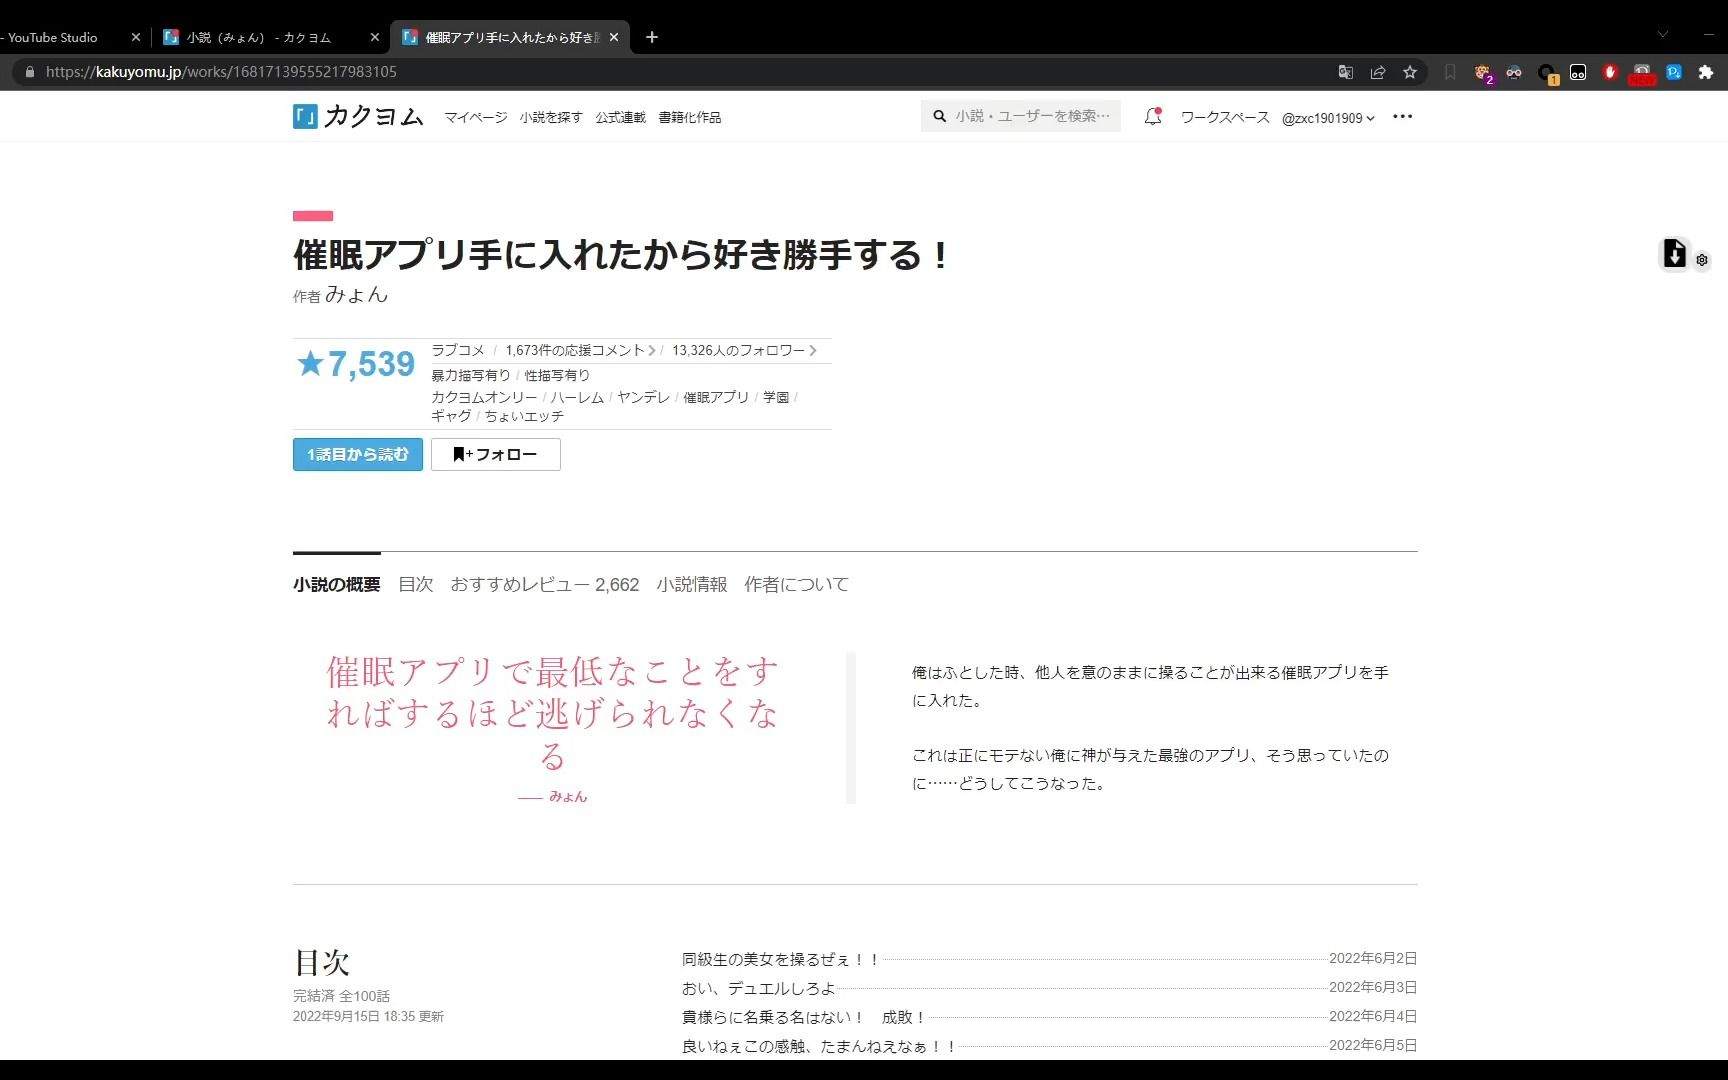
Task: Open 公式連載 in the header
Action: point(621,117)
